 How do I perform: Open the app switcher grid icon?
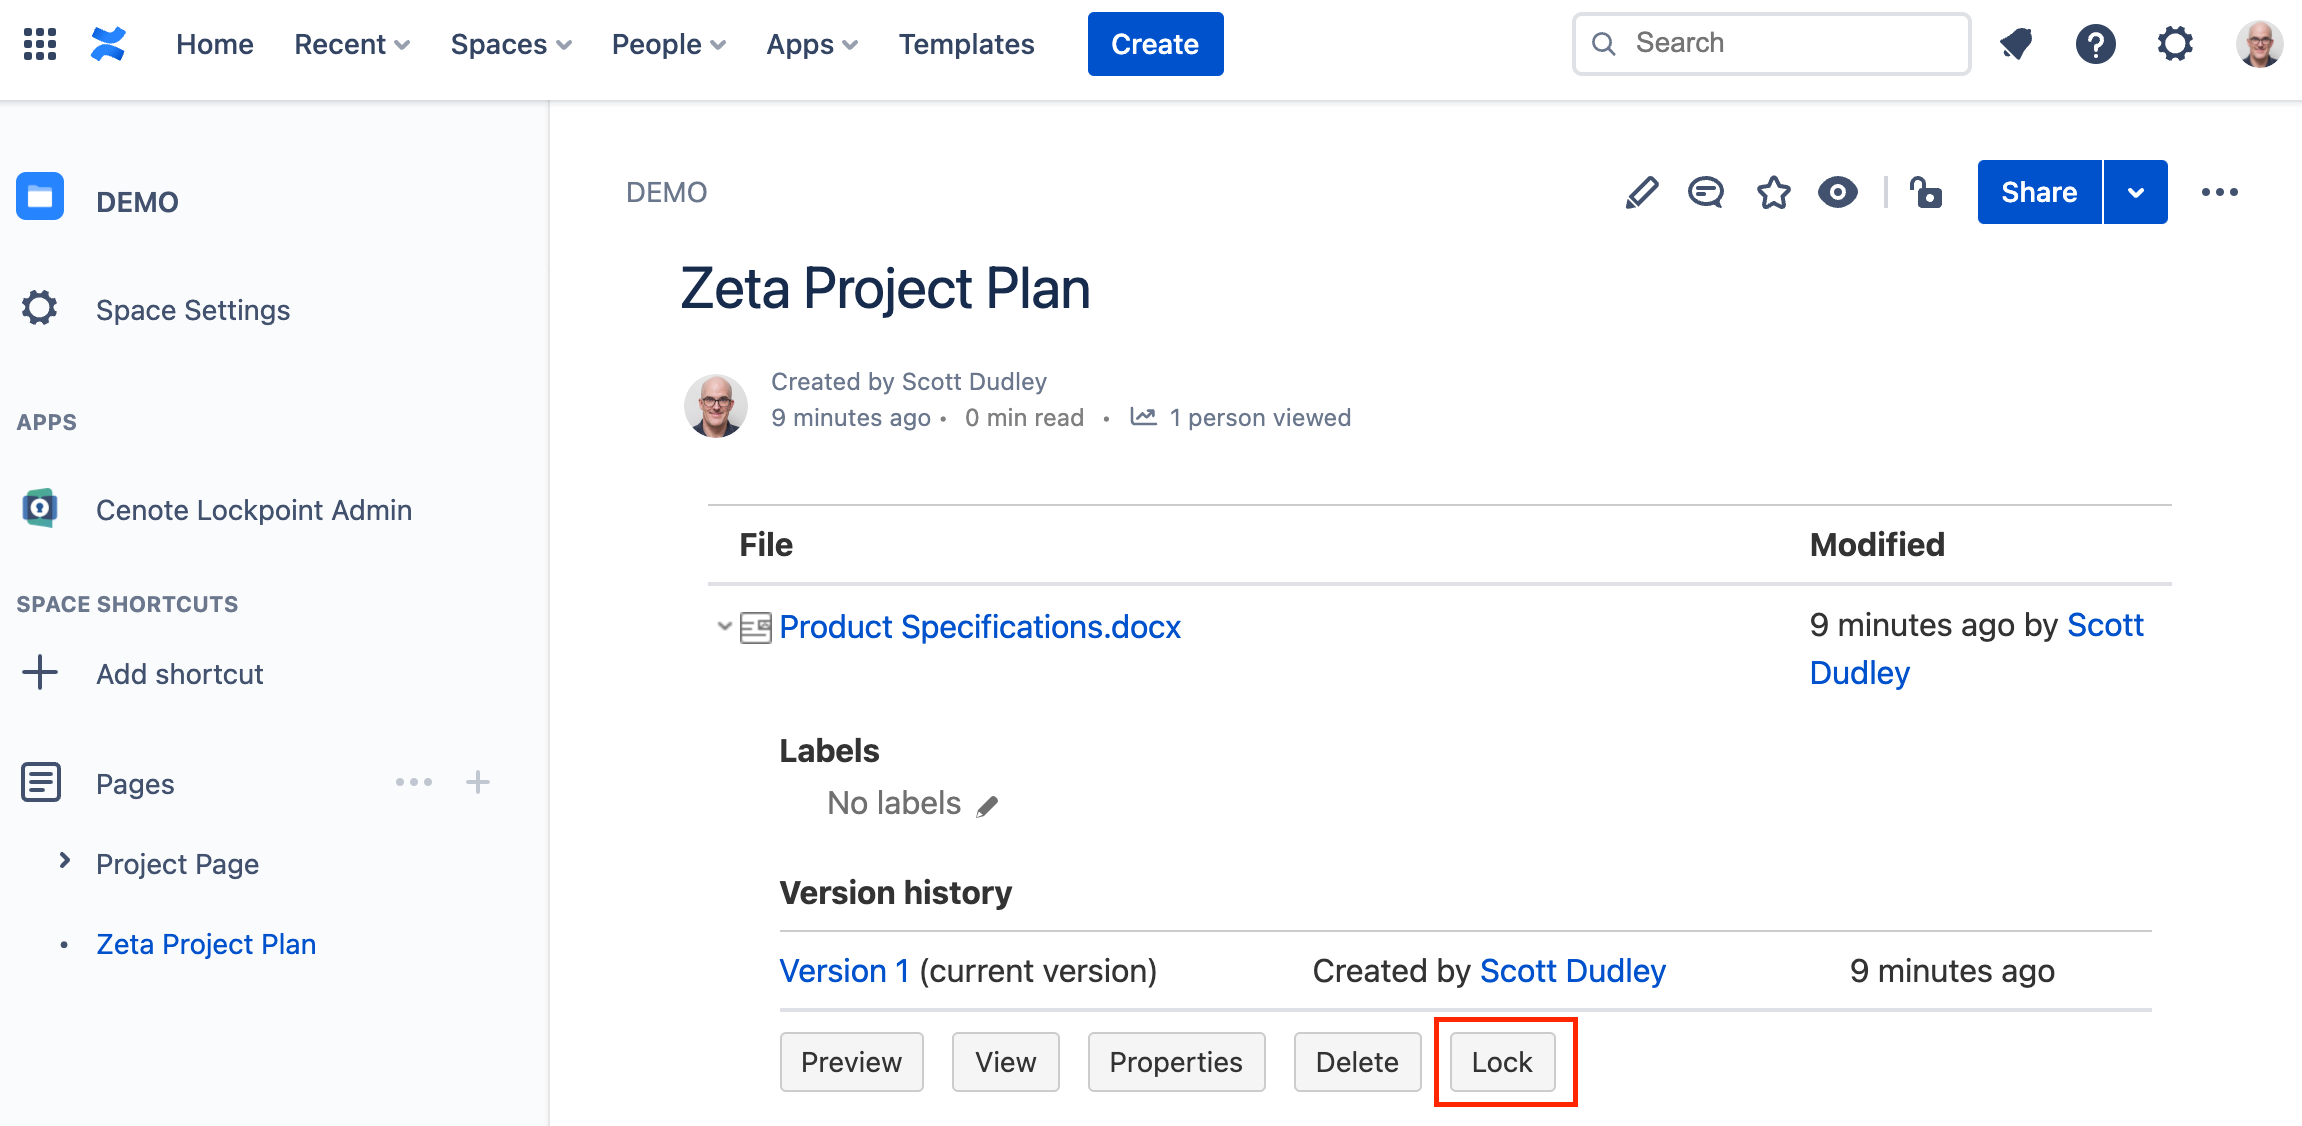tap(40, 44)
